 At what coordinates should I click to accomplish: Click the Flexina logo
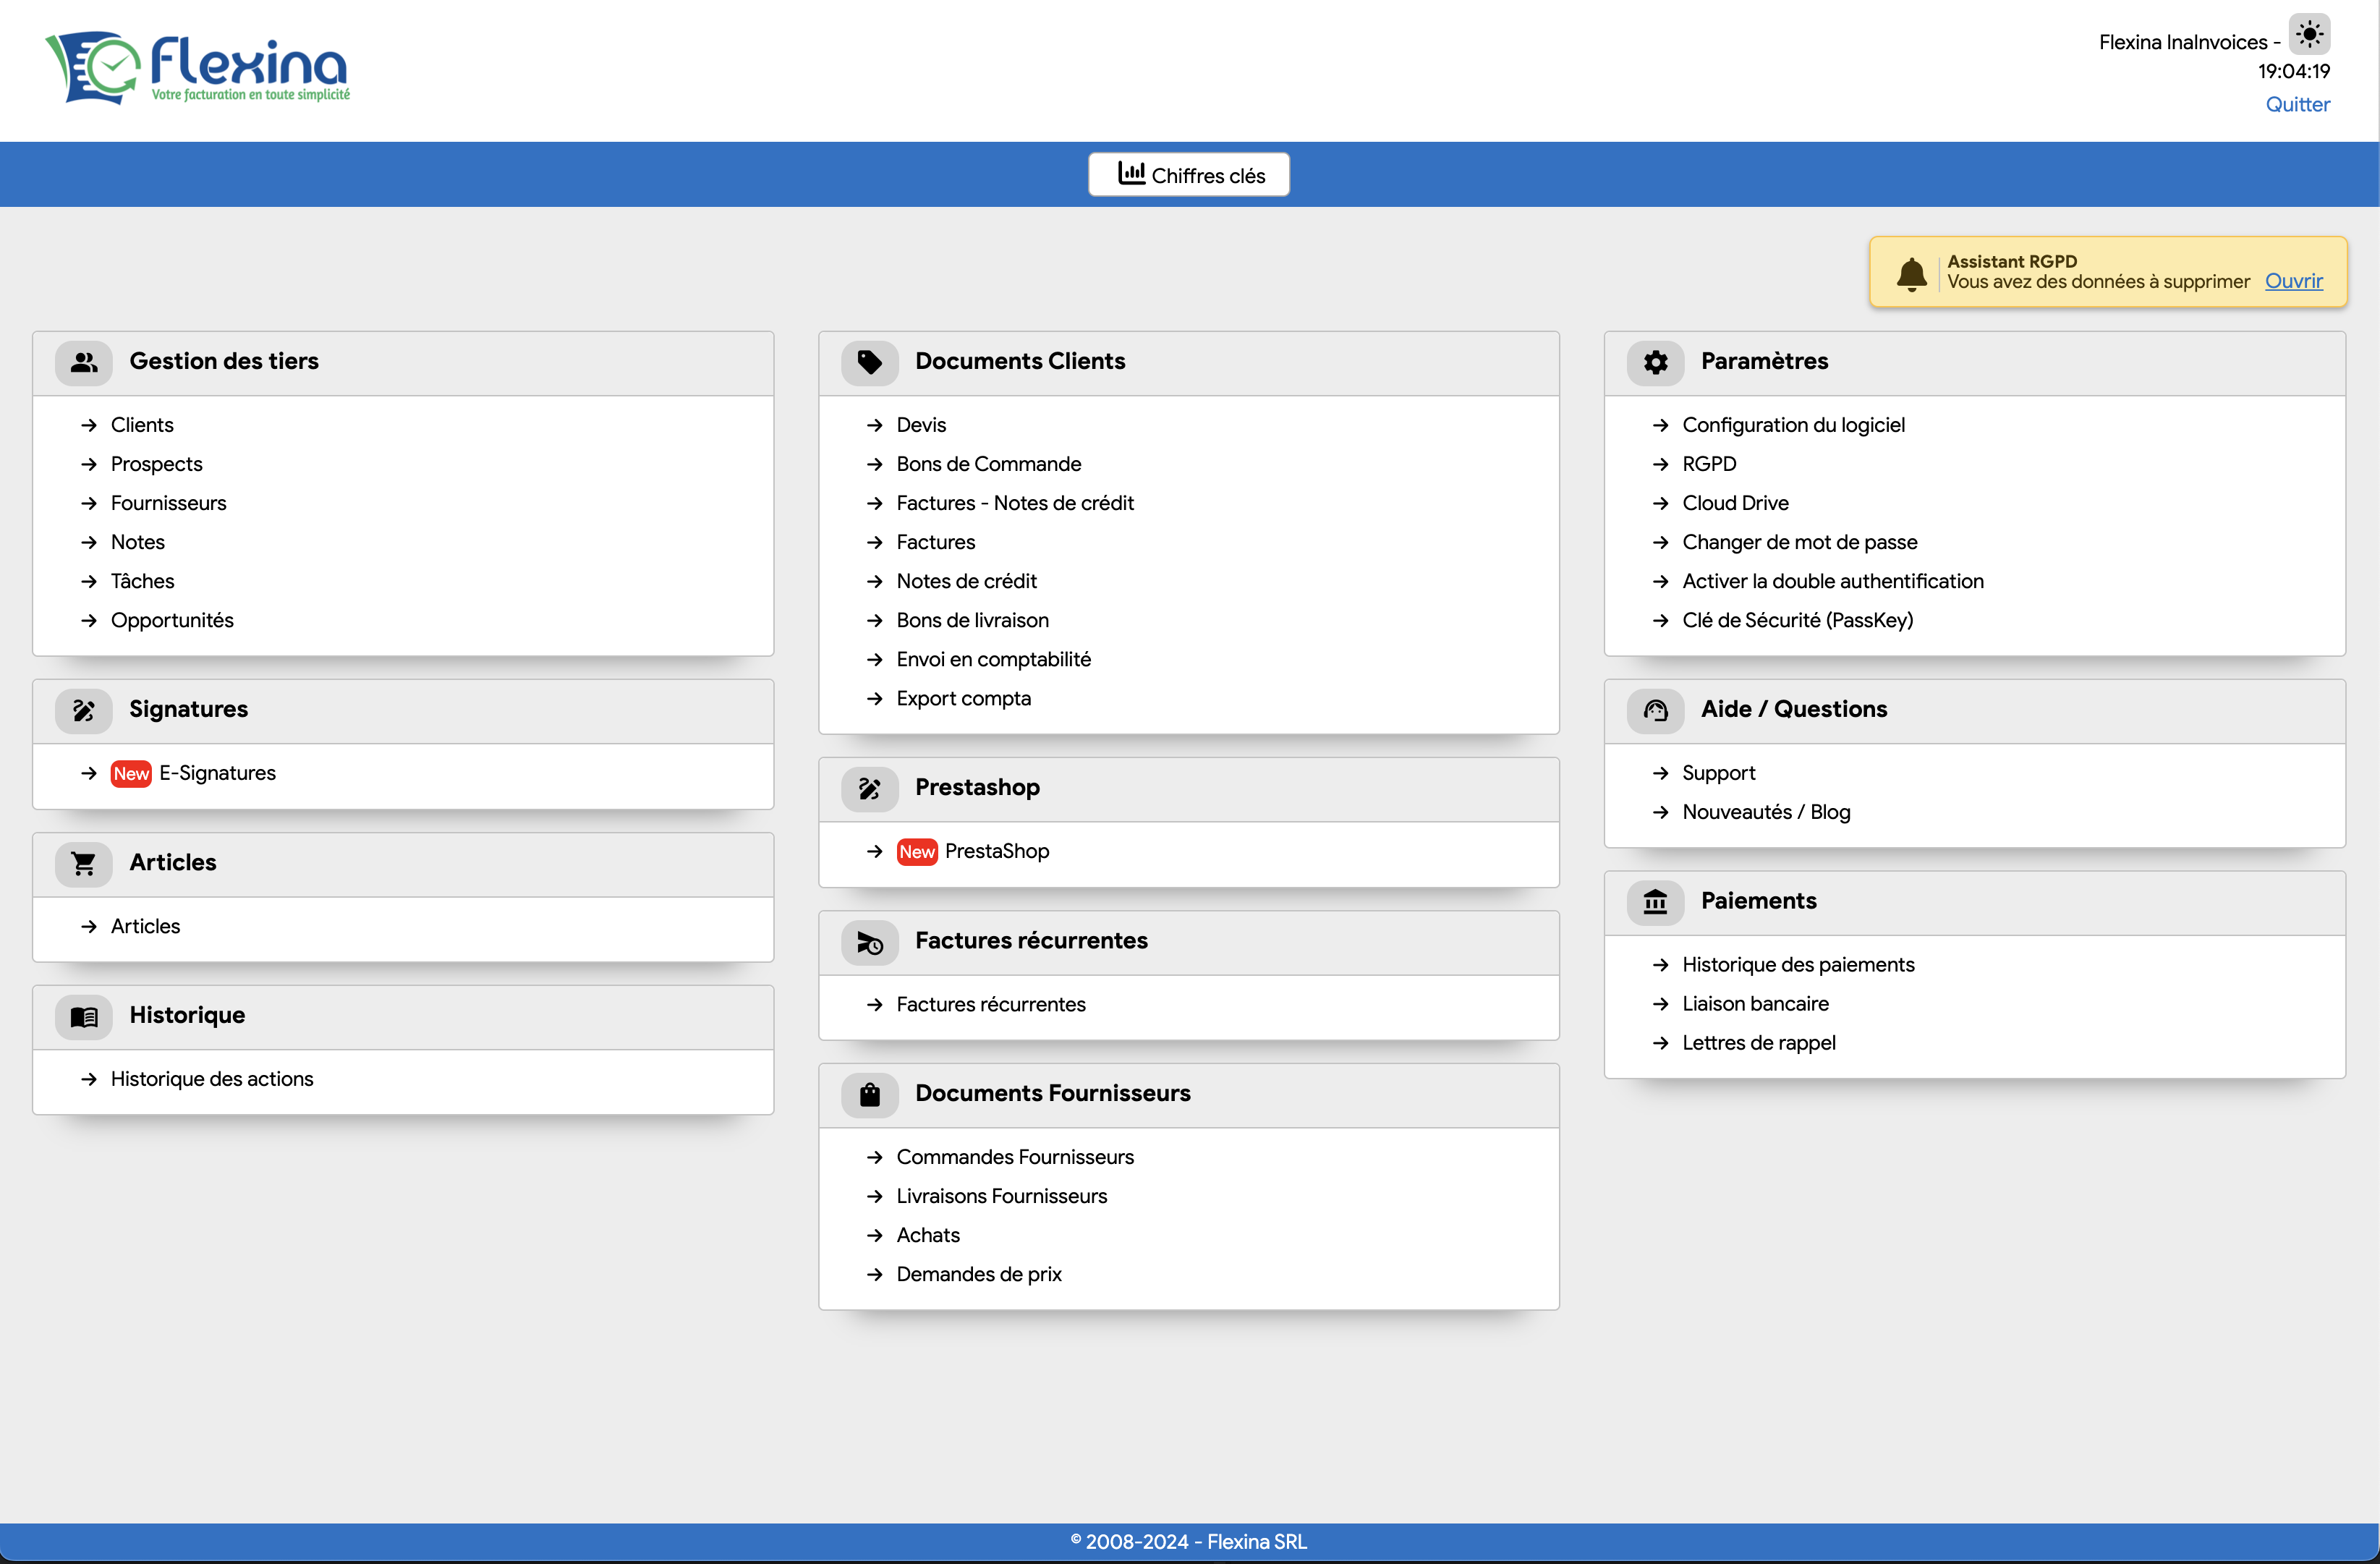coord(197,67)
